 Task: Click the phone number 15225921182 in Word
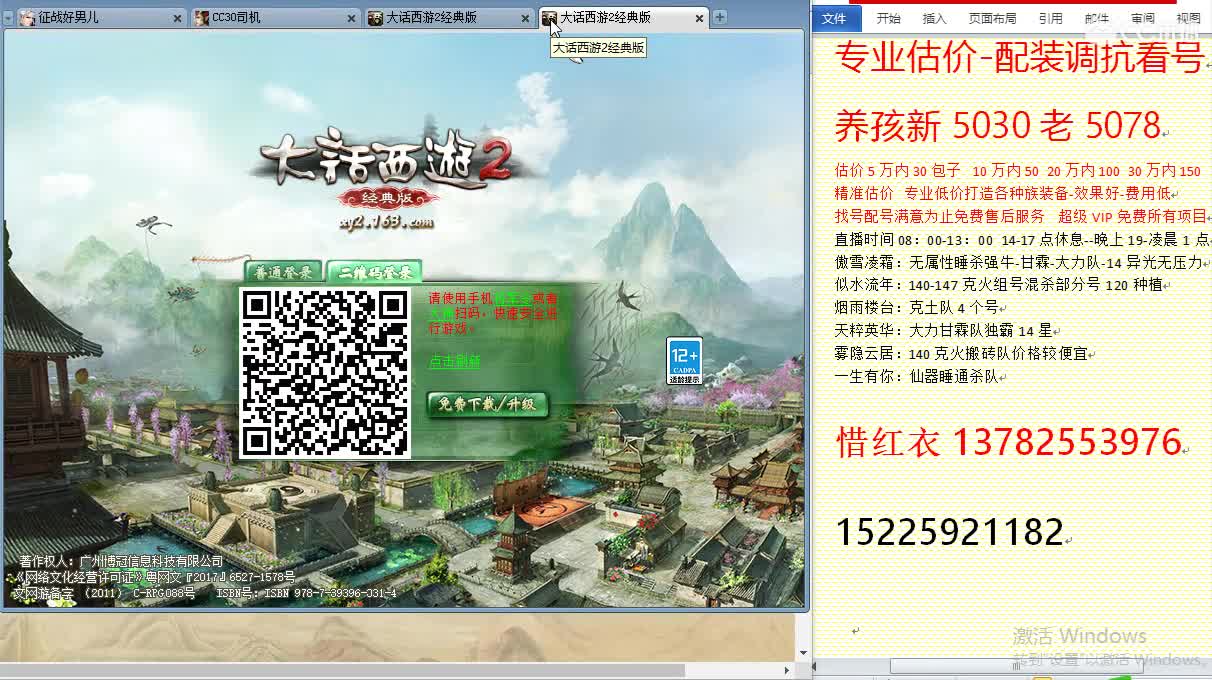pos(949,531)
